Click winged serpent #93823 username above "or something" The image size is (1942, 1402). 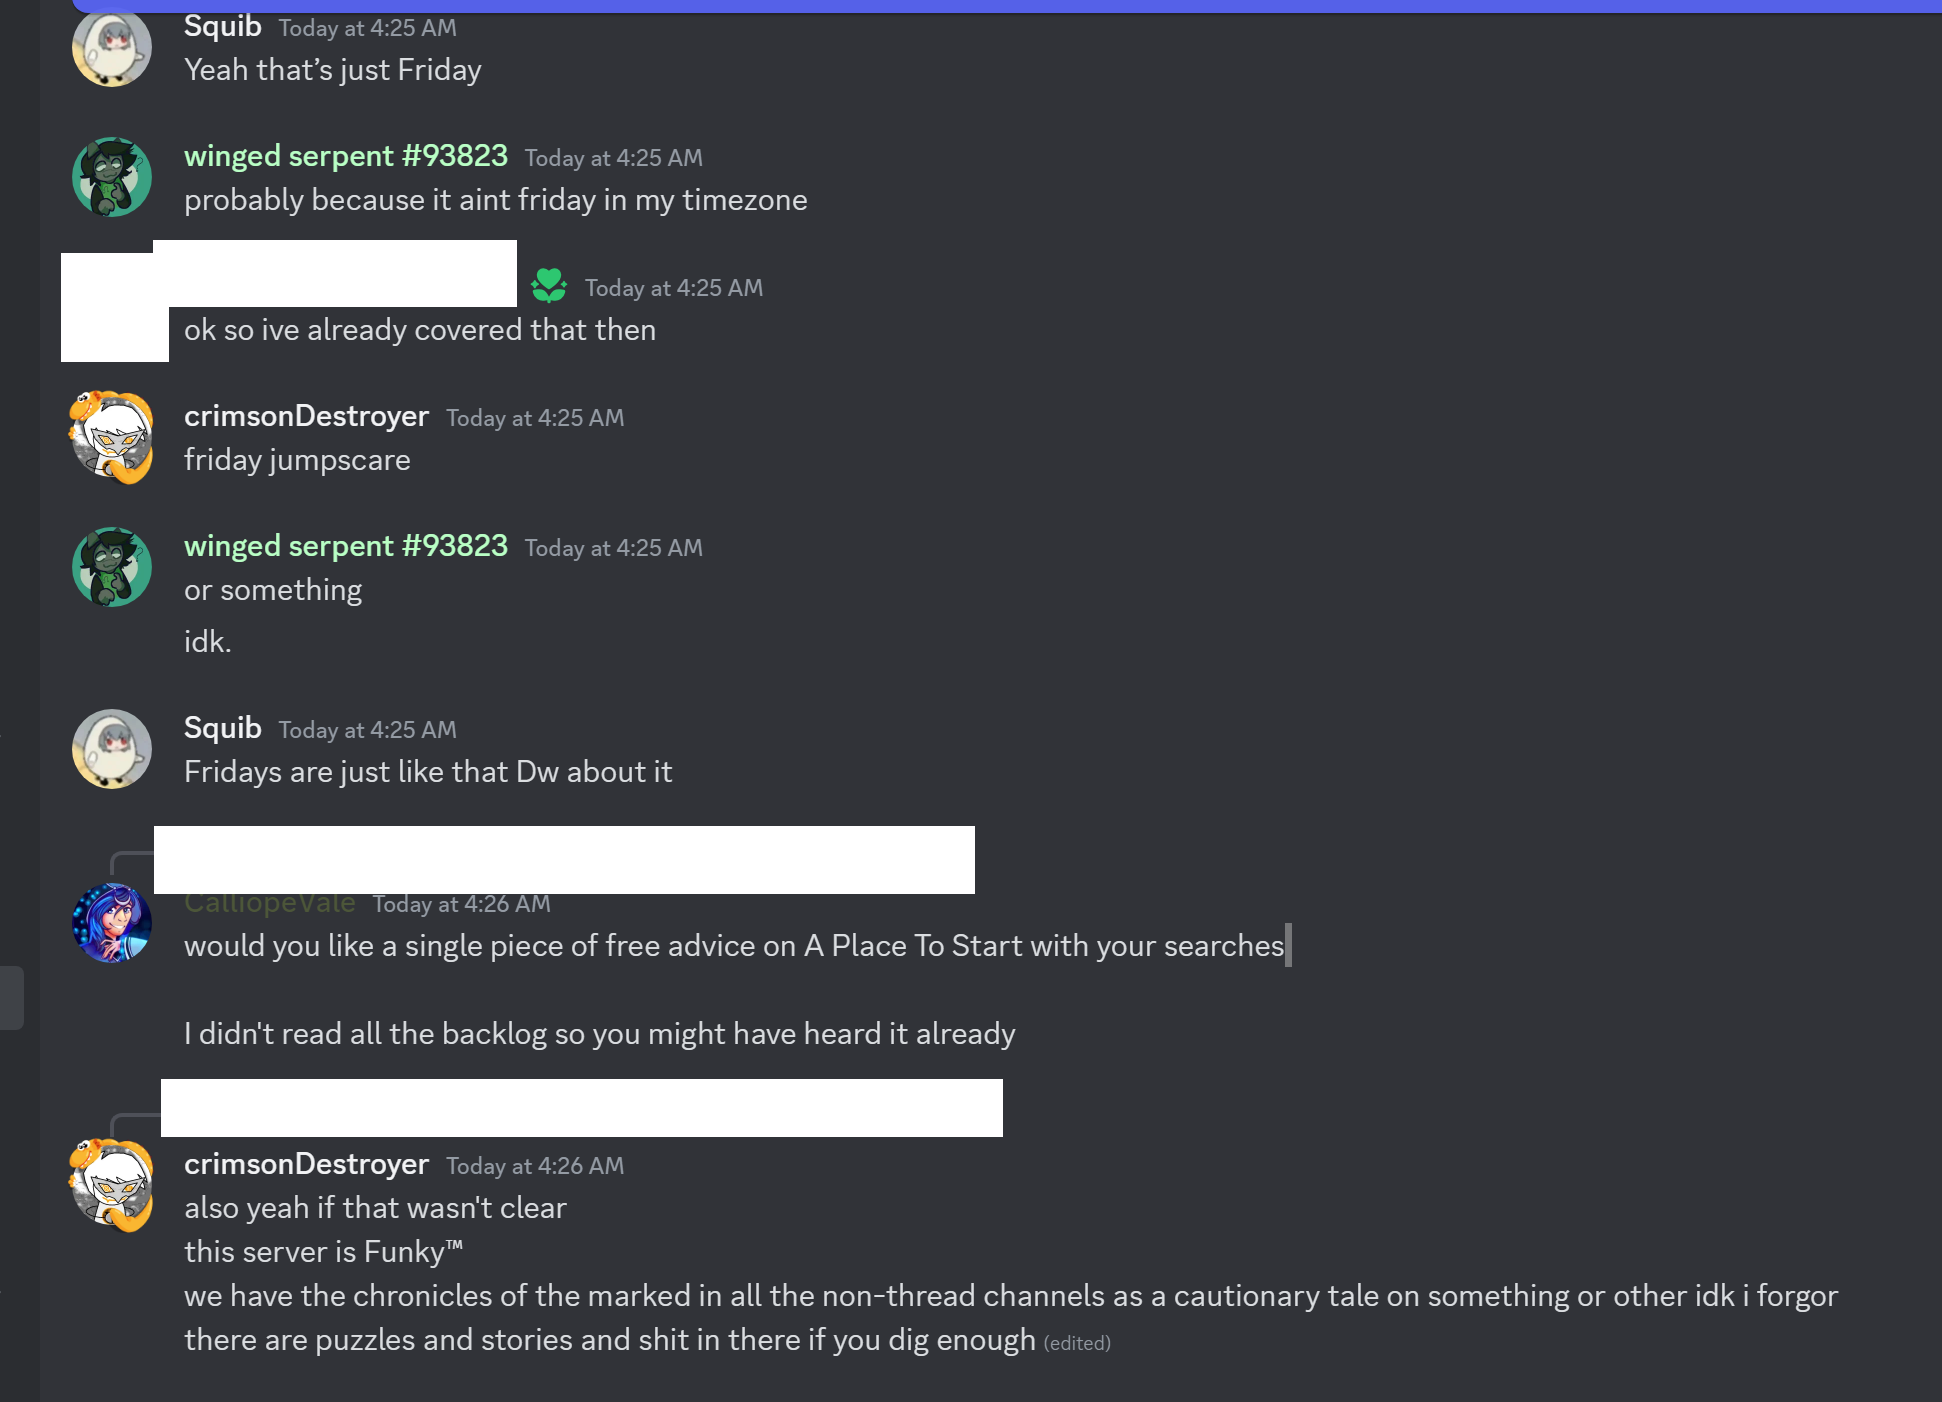pyautogui.click(x=345, y=546)
